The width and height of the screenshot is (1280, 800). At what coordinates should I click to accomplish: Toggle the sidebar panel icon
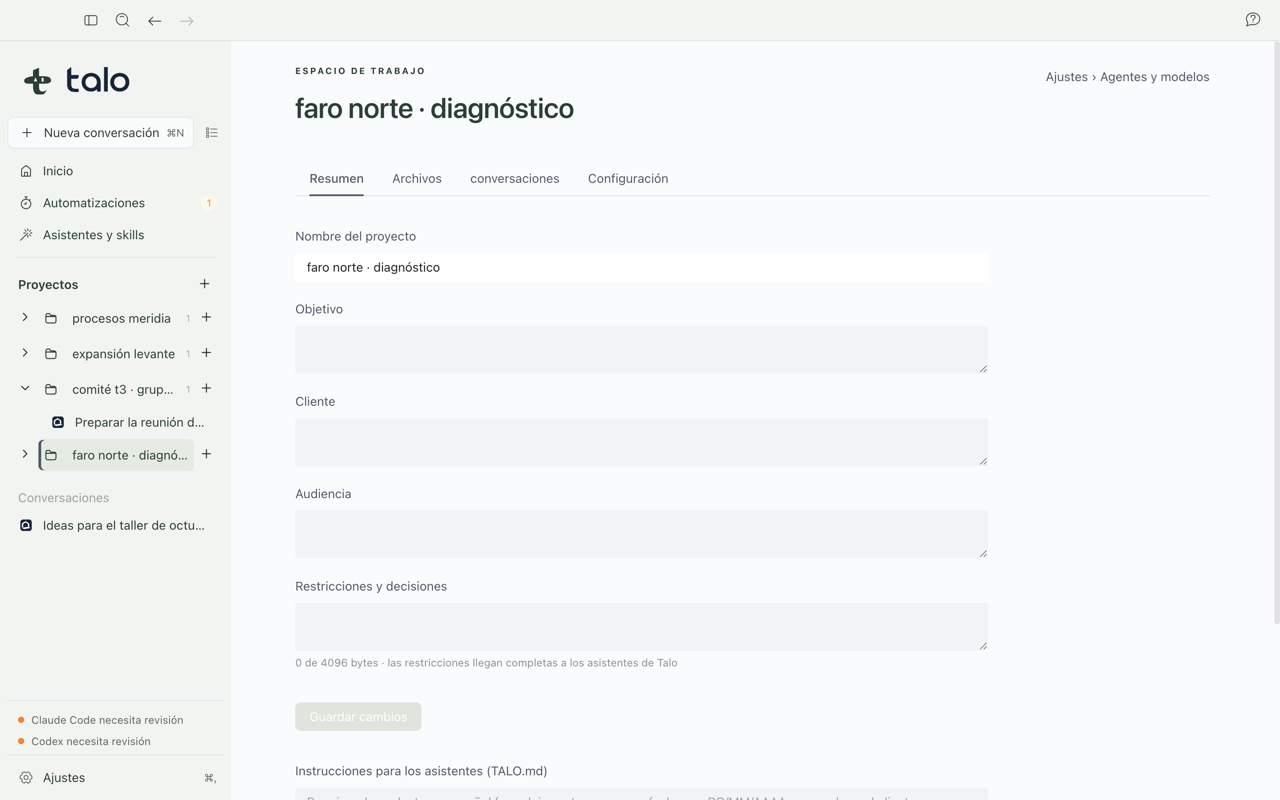click(x=91, y=20)
